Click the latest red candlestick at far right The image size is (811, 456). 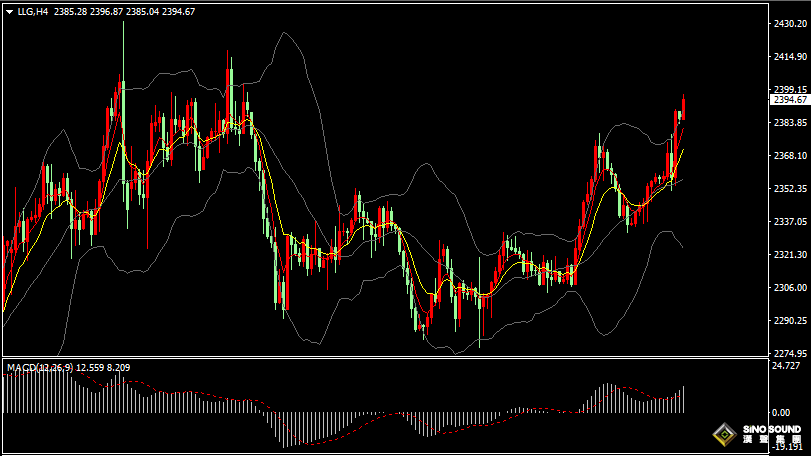pos(684,108)
